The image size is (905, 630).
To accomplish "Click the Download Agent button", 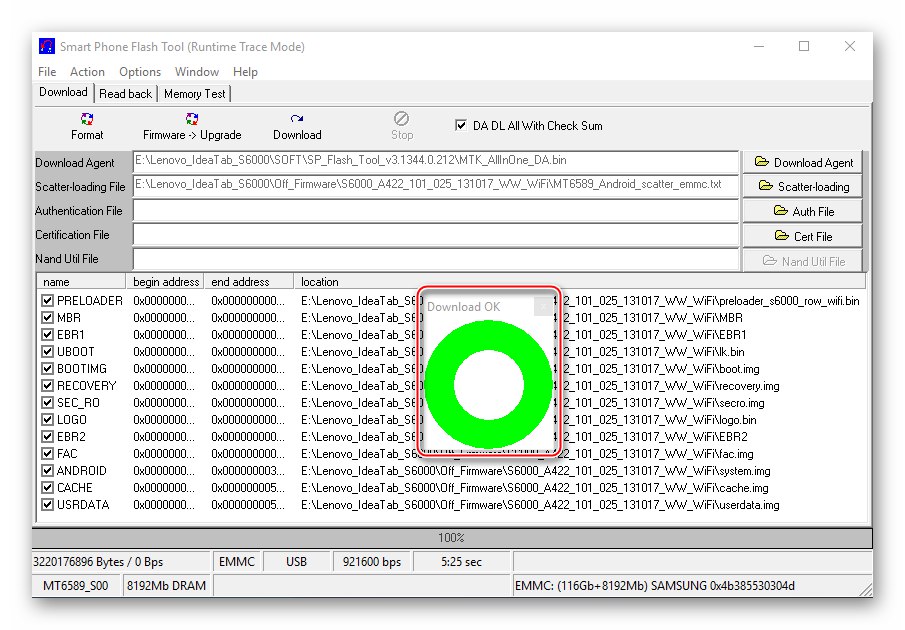I will click(x=802, y=162).
